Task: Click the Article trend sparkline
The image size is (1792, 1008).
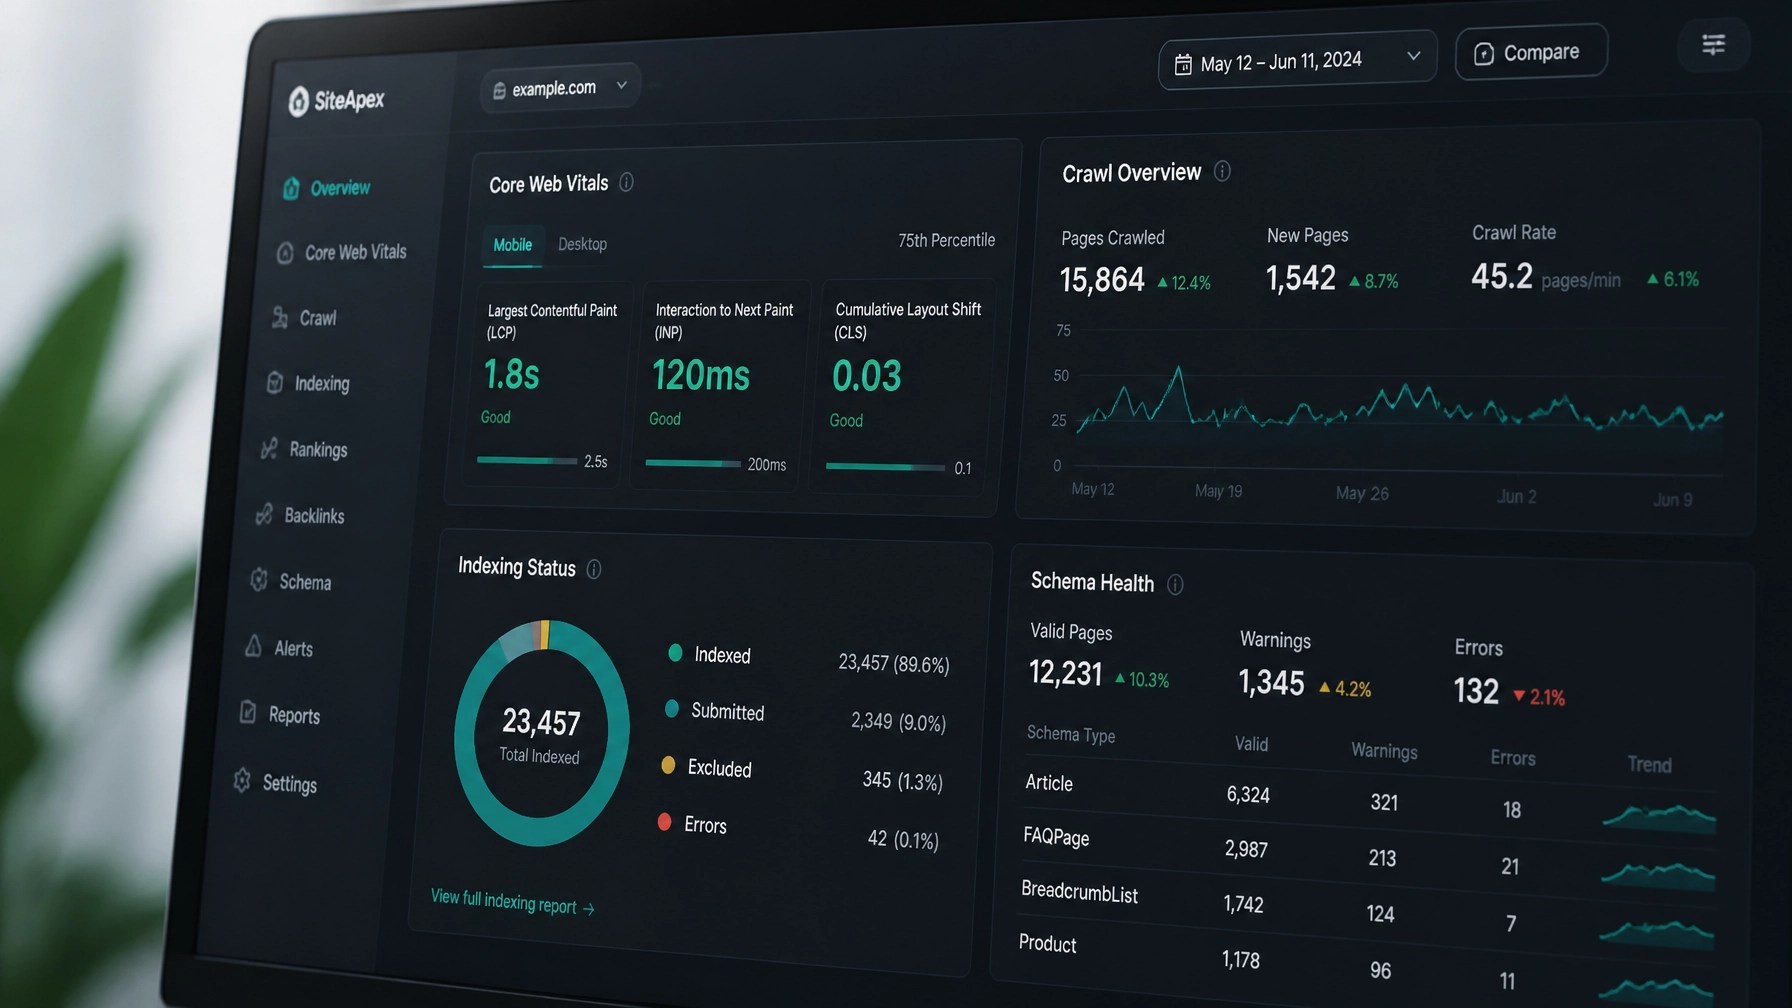Action: click(1658, 817)
